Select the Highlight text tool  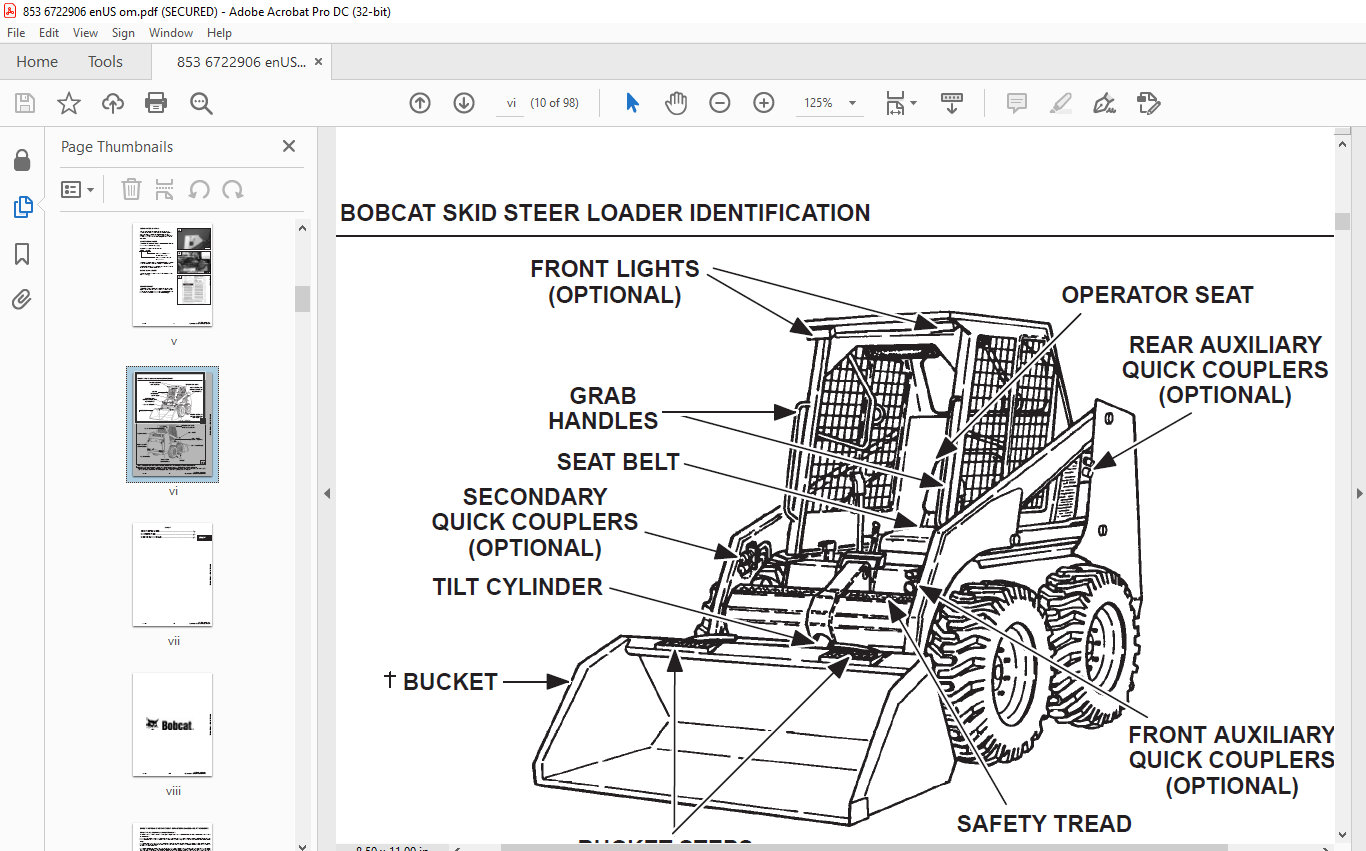tap(1061, 103)
